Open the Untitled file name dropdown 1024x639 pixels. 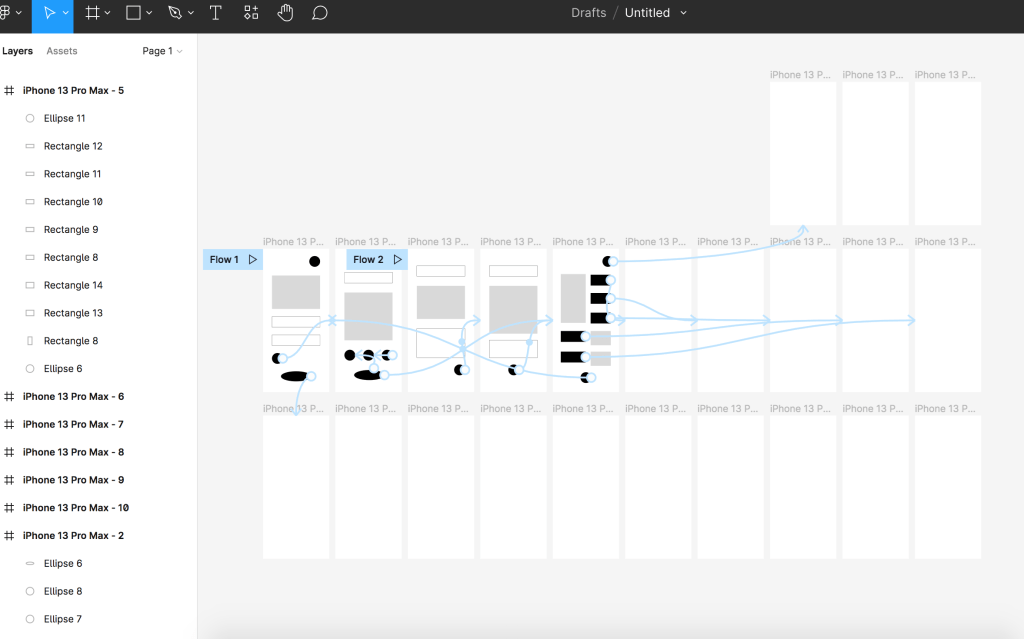(683, 13)
